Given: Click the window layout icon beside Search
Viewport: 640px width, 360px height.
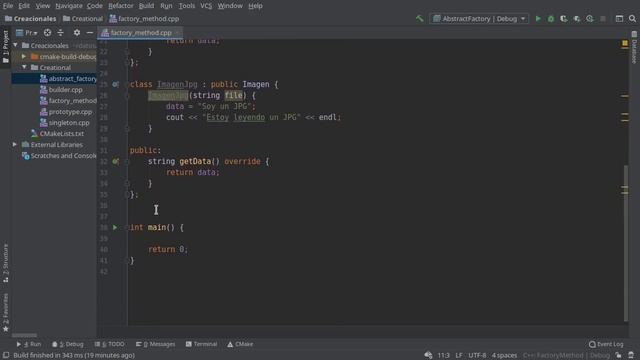Looking at the screenshot, I should pos(619,19).
